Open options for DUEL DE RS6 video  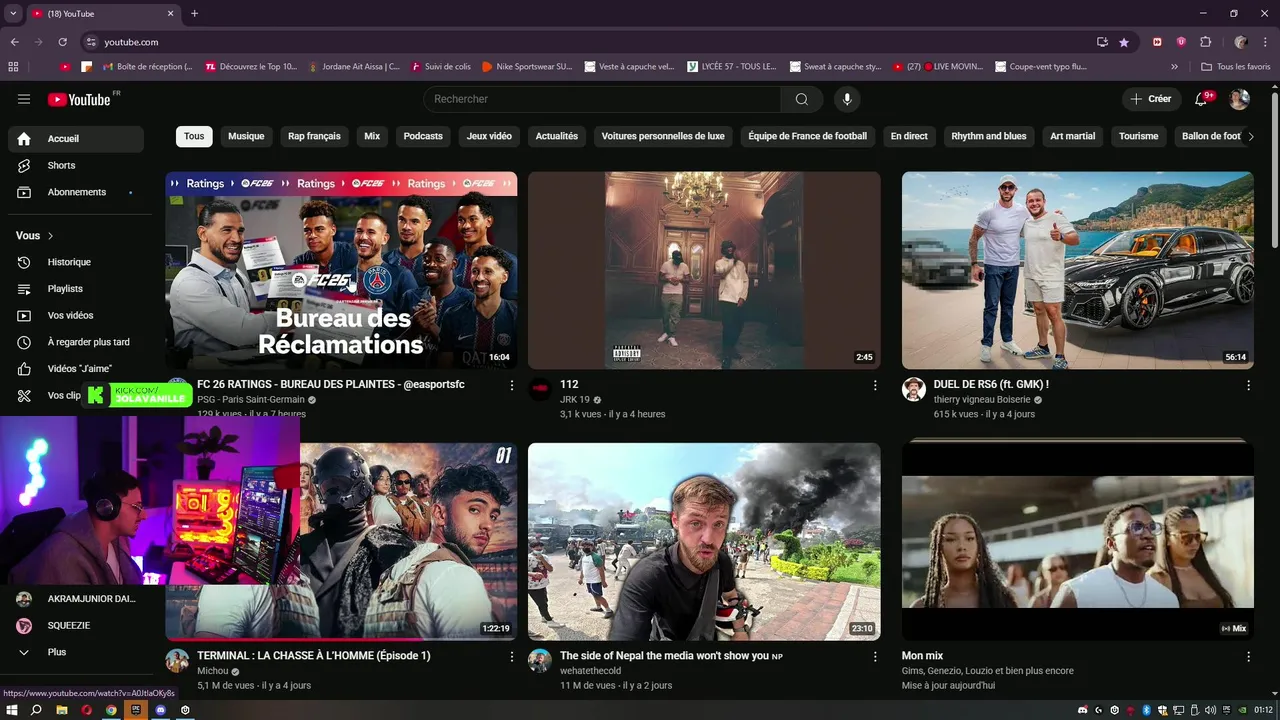click(x=1248, y=385)
